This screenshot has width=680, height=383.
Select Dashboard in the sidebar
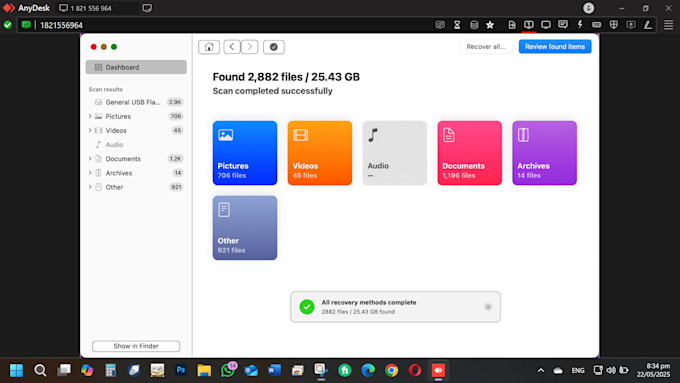point(136,67)
